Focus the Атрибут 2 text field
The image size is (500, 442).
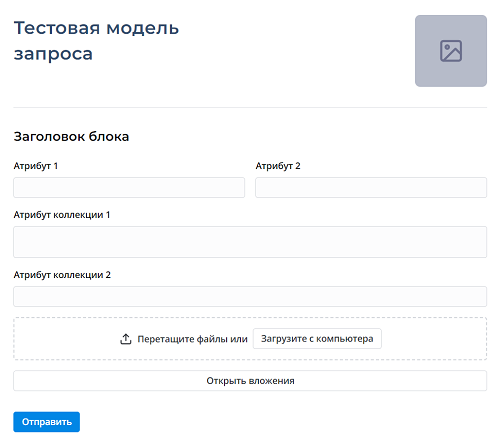371,187
